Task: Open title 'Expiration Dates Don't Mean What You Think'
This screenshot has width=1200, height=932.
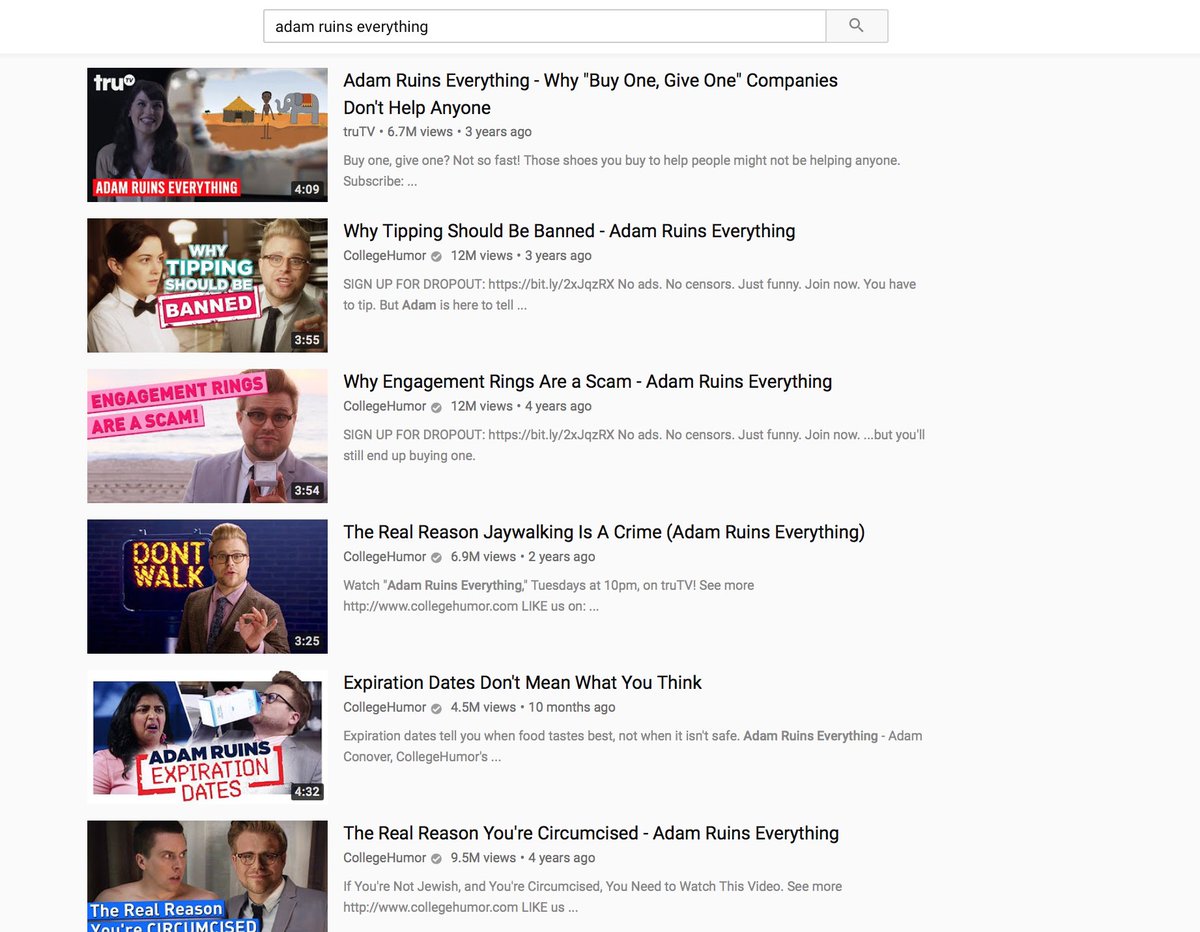Action: (x=522, y=683)
